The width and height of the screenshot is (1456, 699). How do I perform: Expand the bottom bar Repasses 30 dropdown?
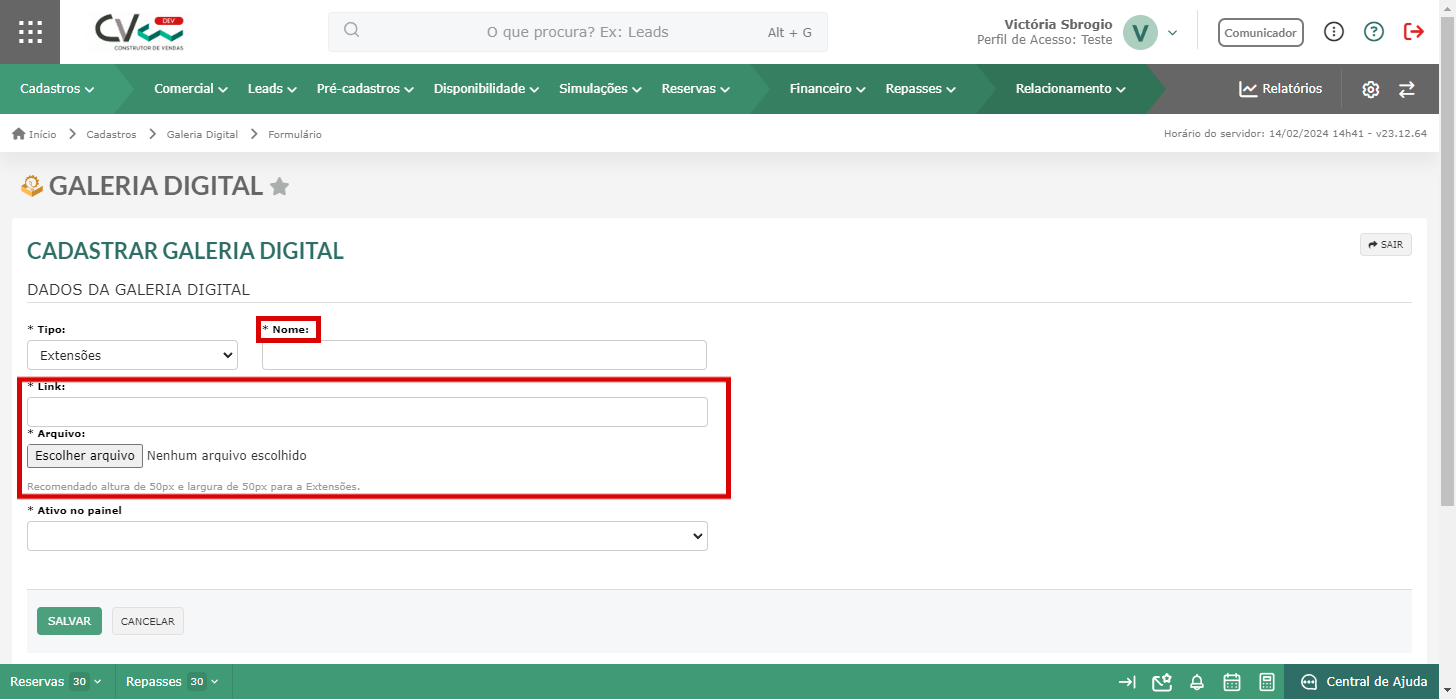[x=173, y=682]
